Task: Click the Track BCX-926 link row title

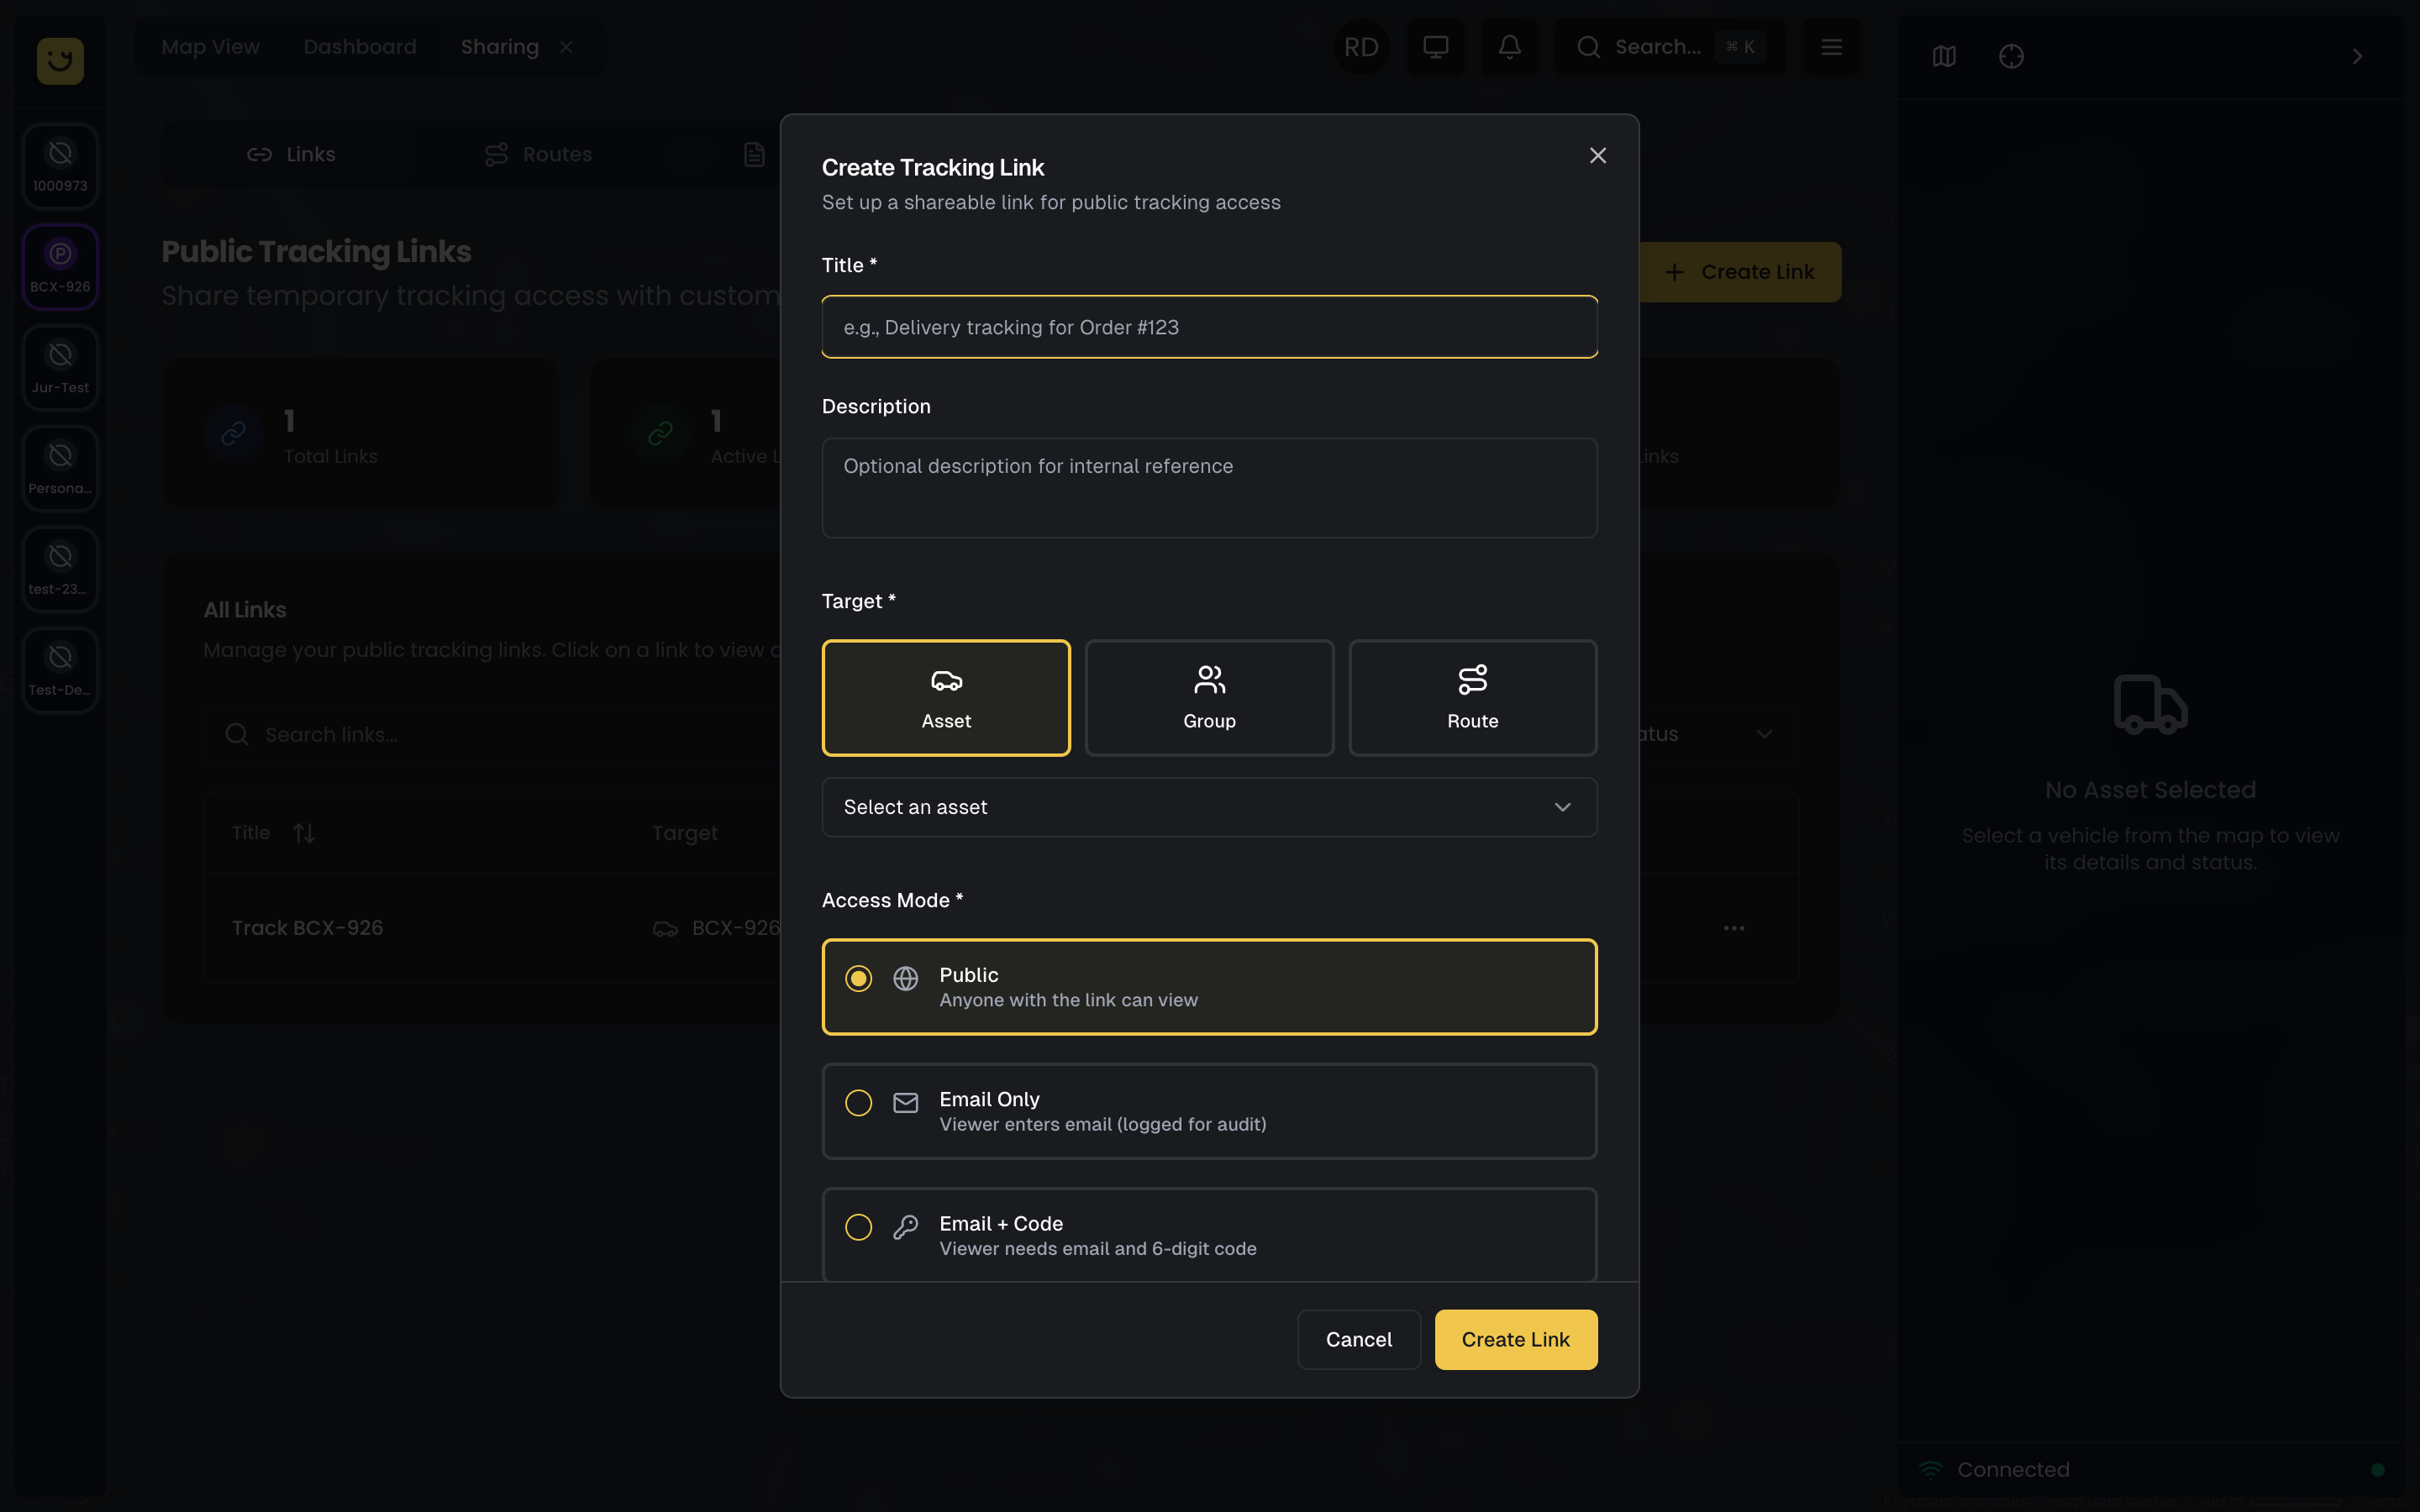Action: point(307,928)
